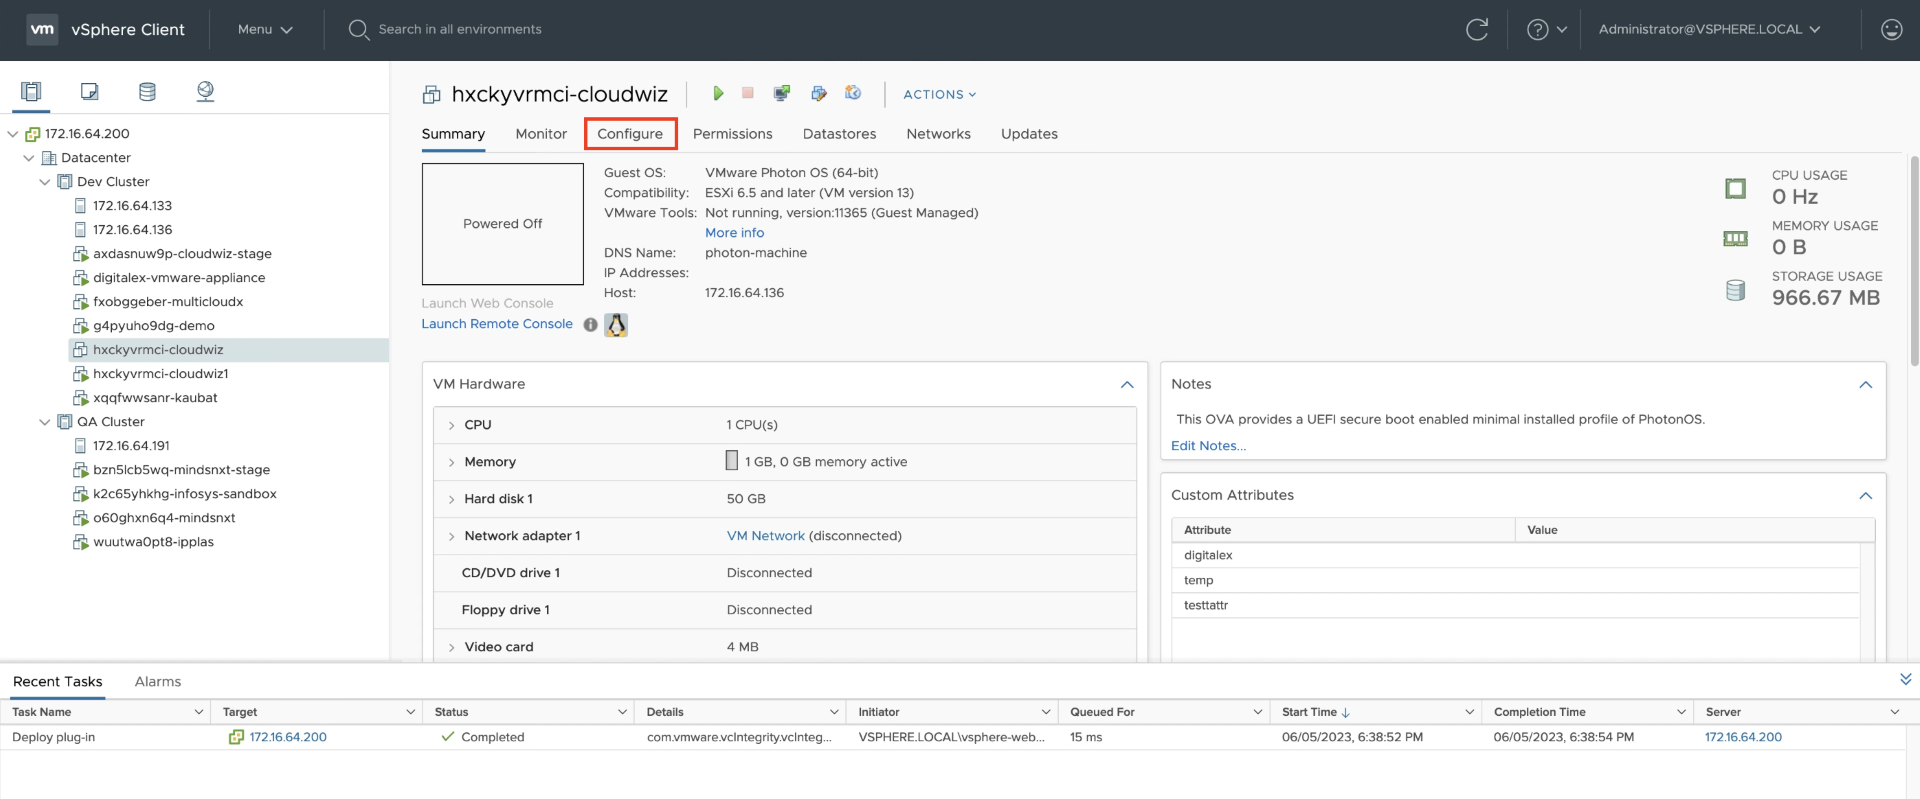This screenshot has width=1920, height=799.
Task: Open the Storage inventory view icon
Action: (147, 92)
